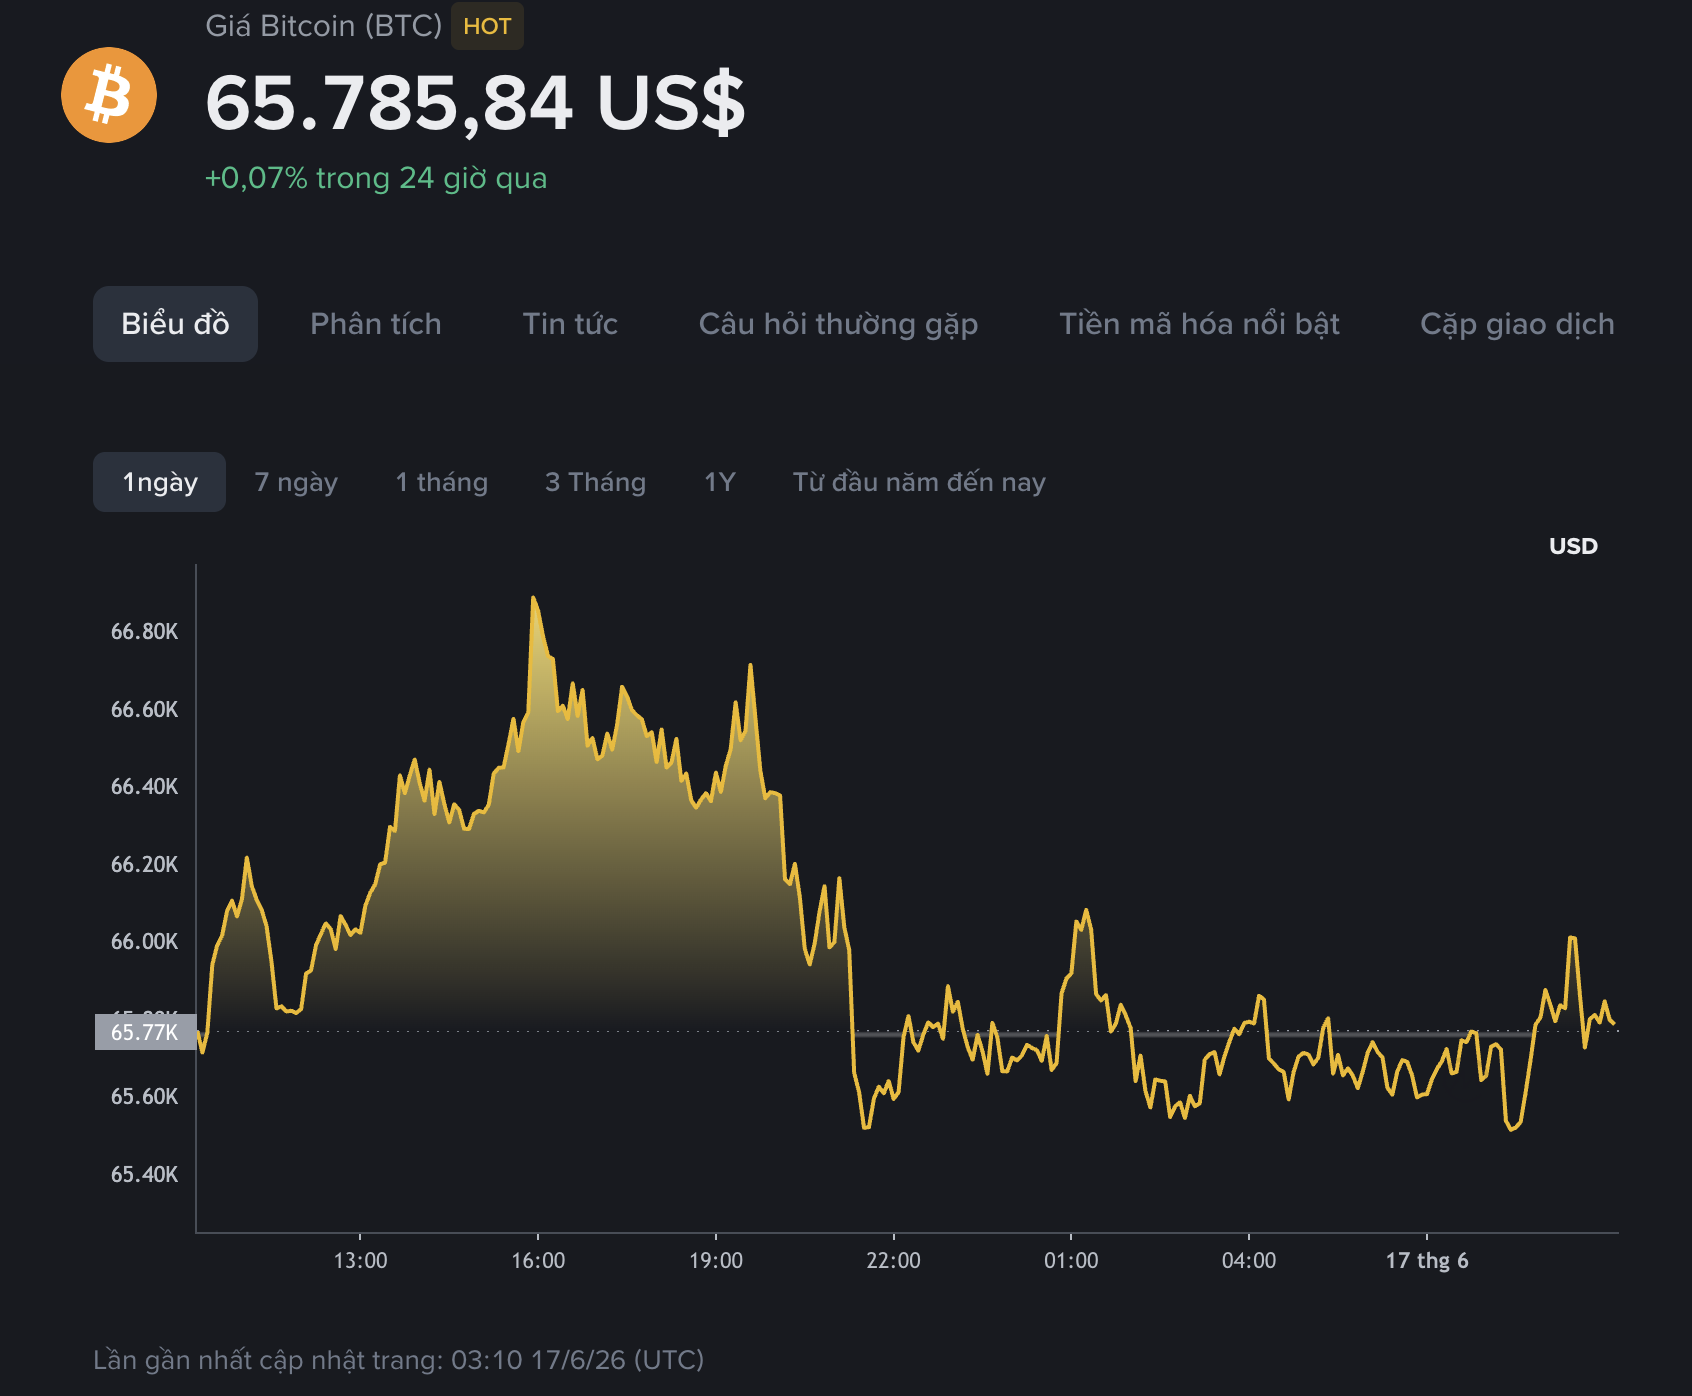Click the 19:00 time axis label

tap(716, 1260)
